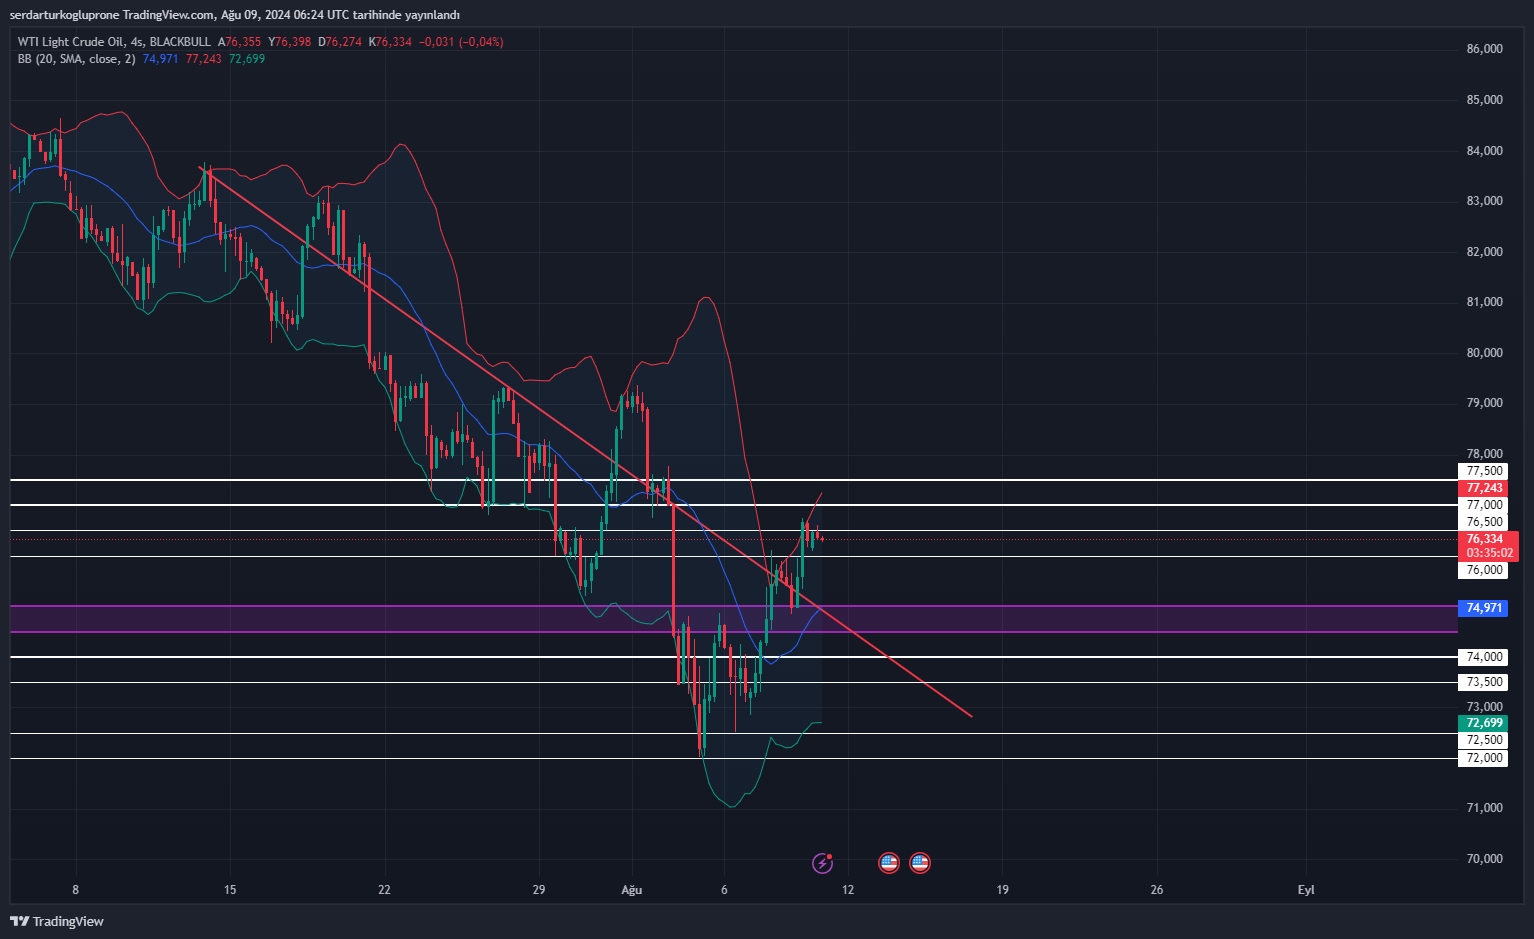
Task: Select the 72,000 horizontal line label
Action: coord(1484,758)
